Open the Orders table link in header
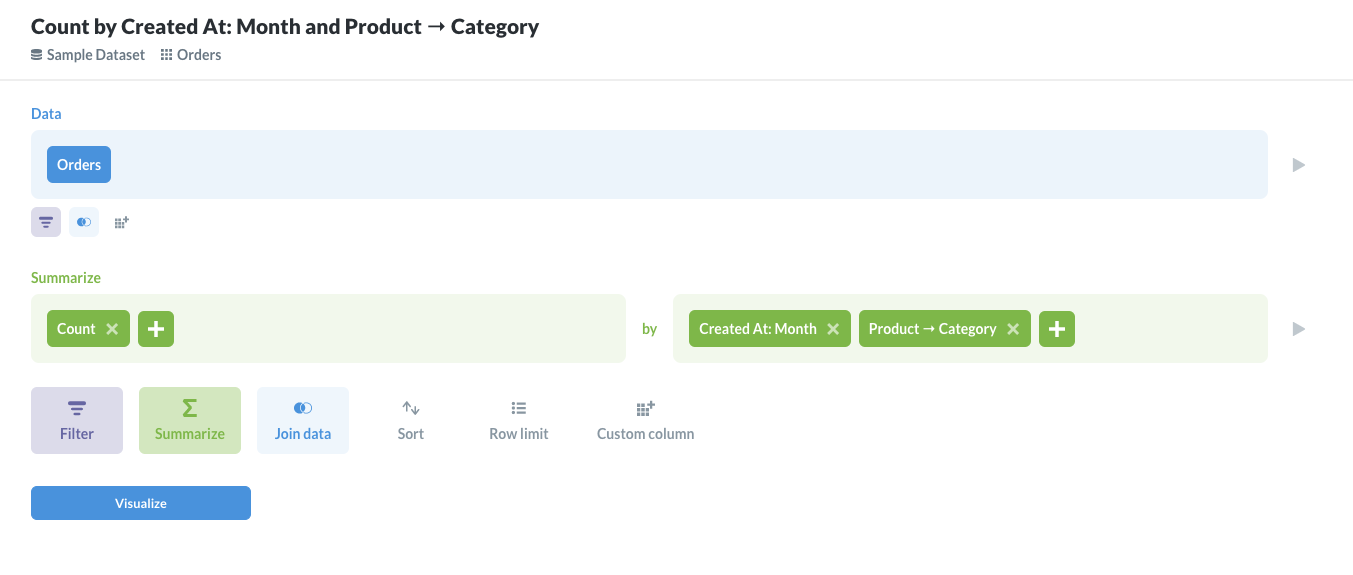 tap(198, 55)
